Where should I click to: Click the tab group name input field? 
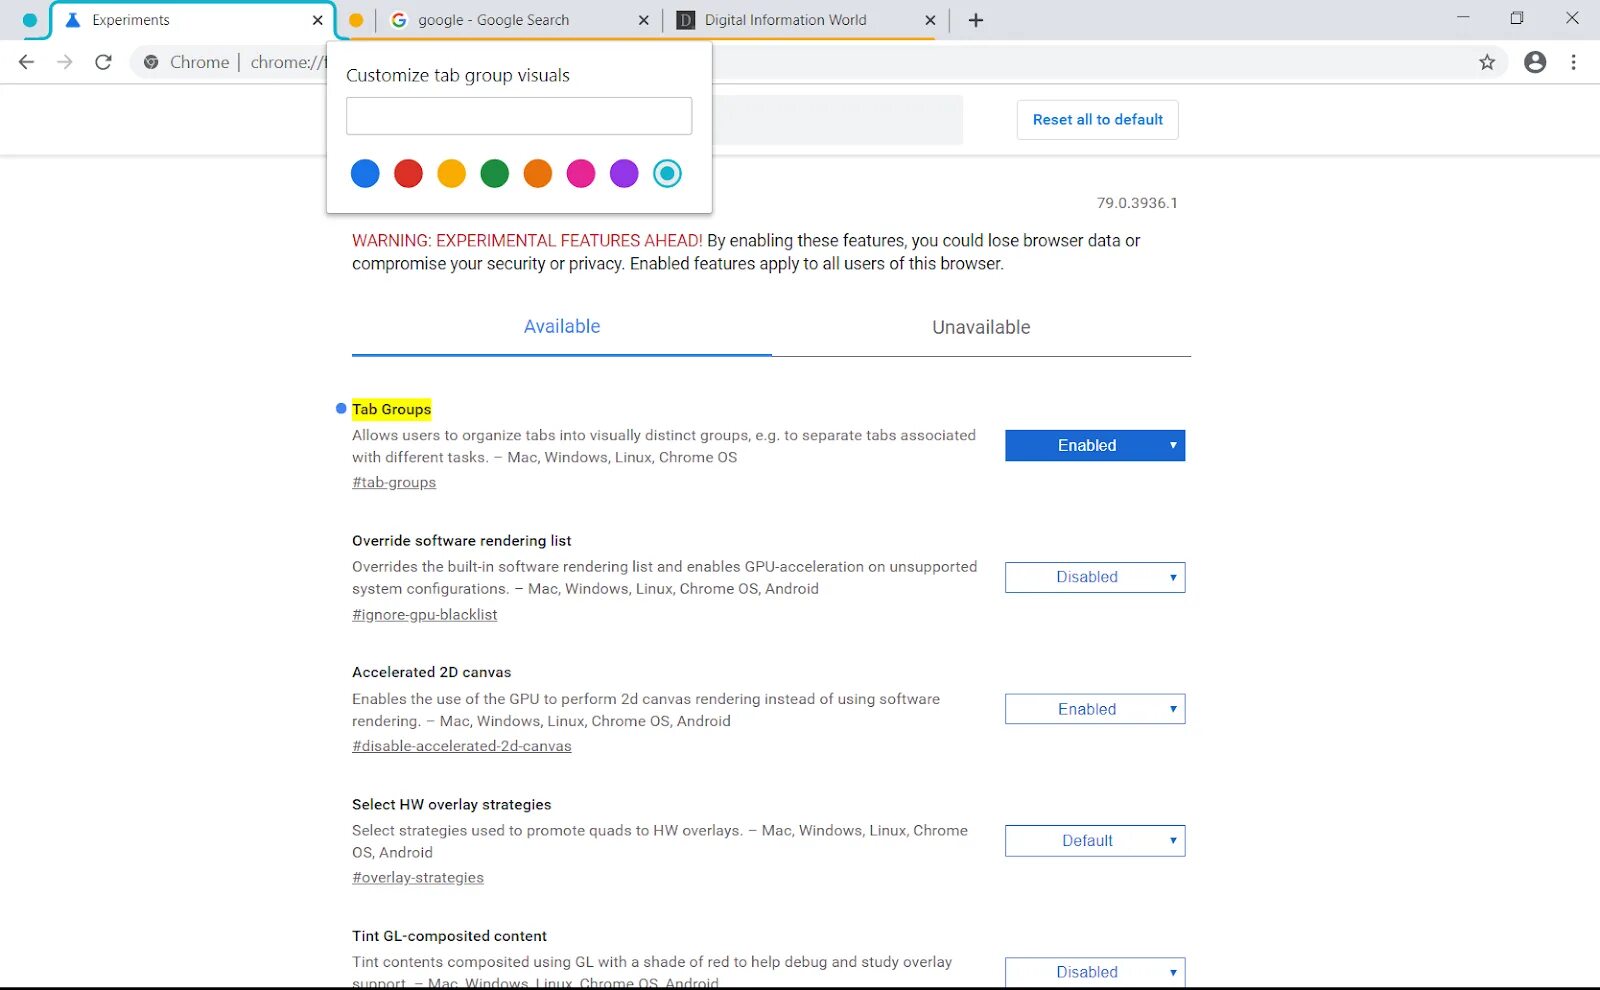point(519,116)
